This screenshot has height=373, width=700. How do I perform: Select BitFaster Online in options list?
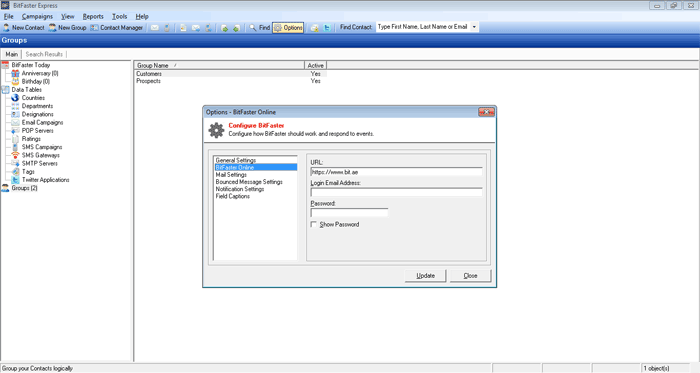click(x=255, y=167)
